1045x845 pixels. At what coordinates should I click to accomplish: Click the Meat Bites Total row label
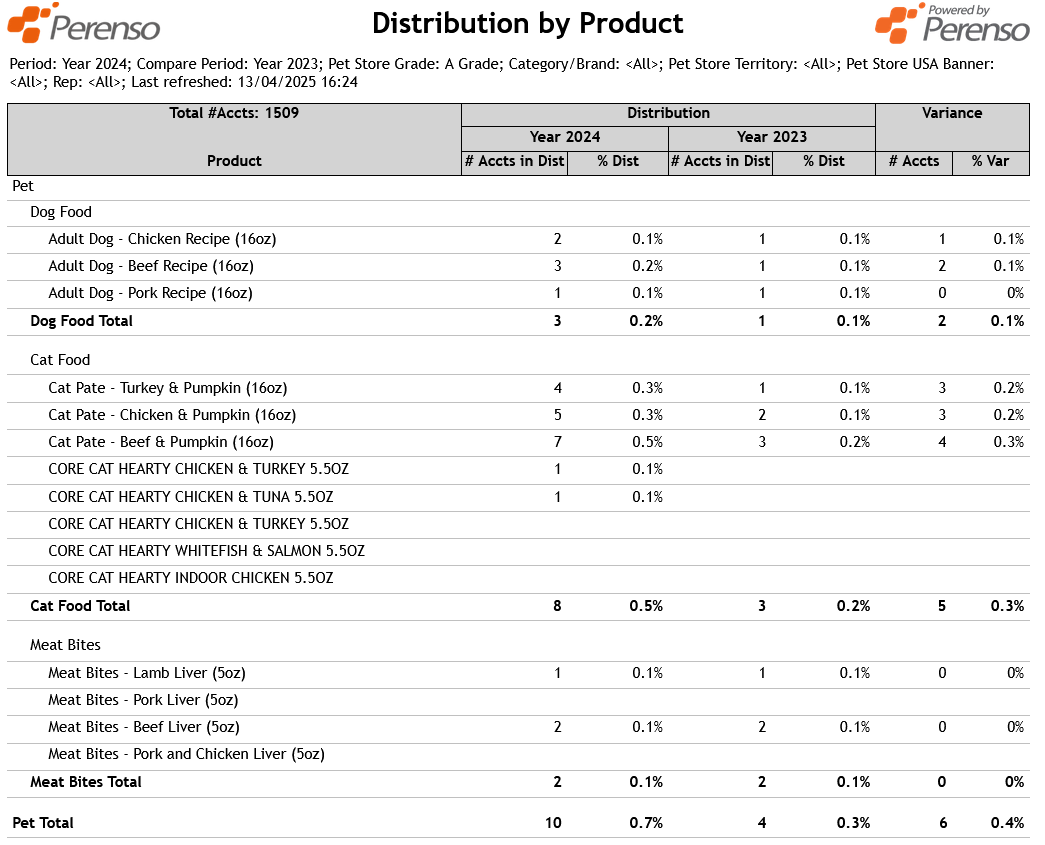tap(86, 782)
